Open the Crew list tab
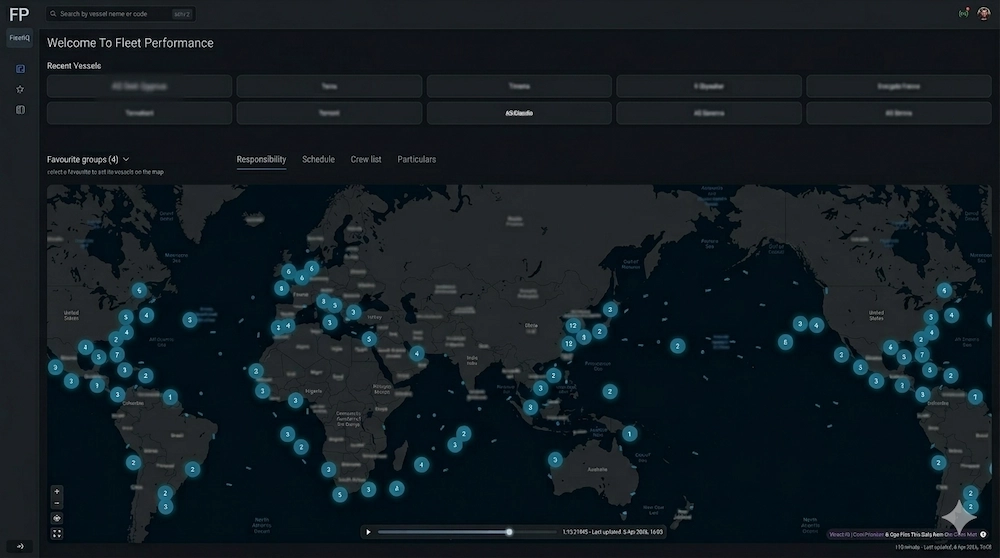The width and height of the screenshot is (1000, 558). click(x=366, y=160)
